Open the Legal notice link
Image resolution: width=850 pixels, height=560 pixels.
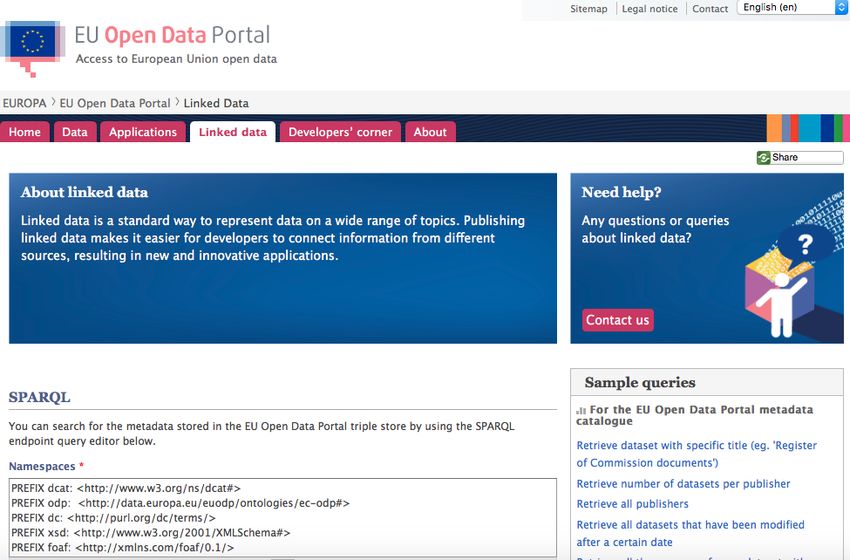pos(649,9)
